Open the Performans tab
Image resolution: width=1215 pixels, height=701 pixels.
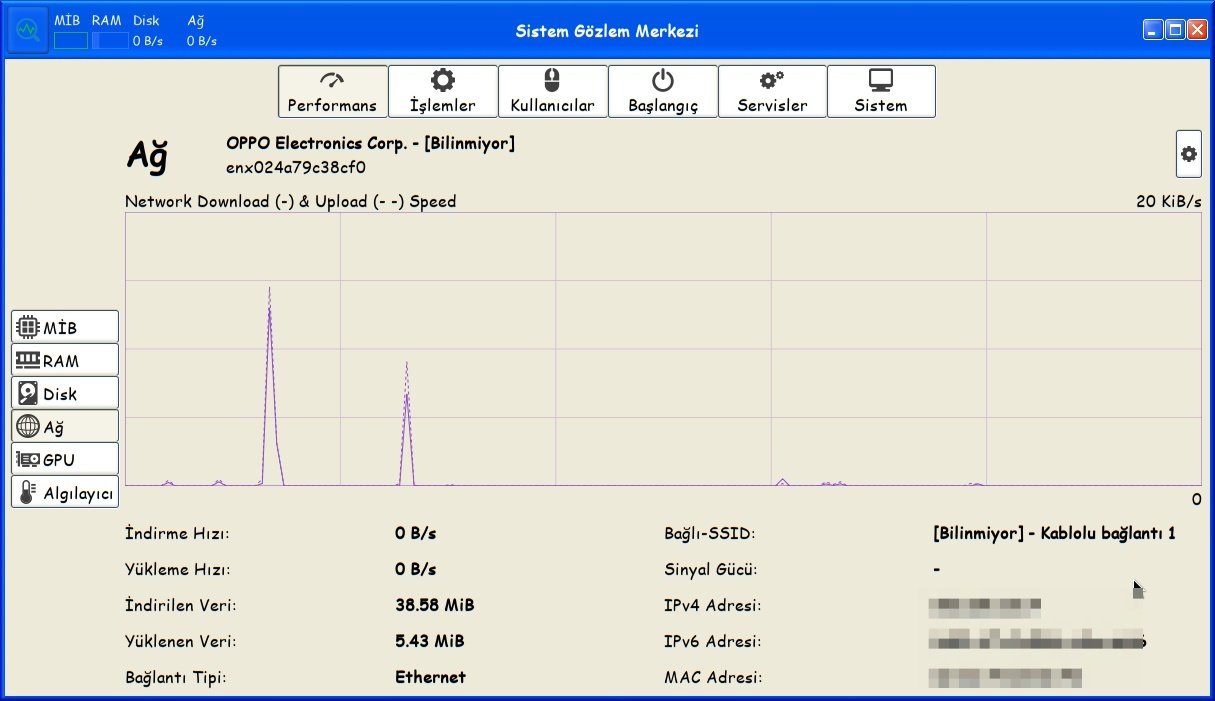(333, 92)
